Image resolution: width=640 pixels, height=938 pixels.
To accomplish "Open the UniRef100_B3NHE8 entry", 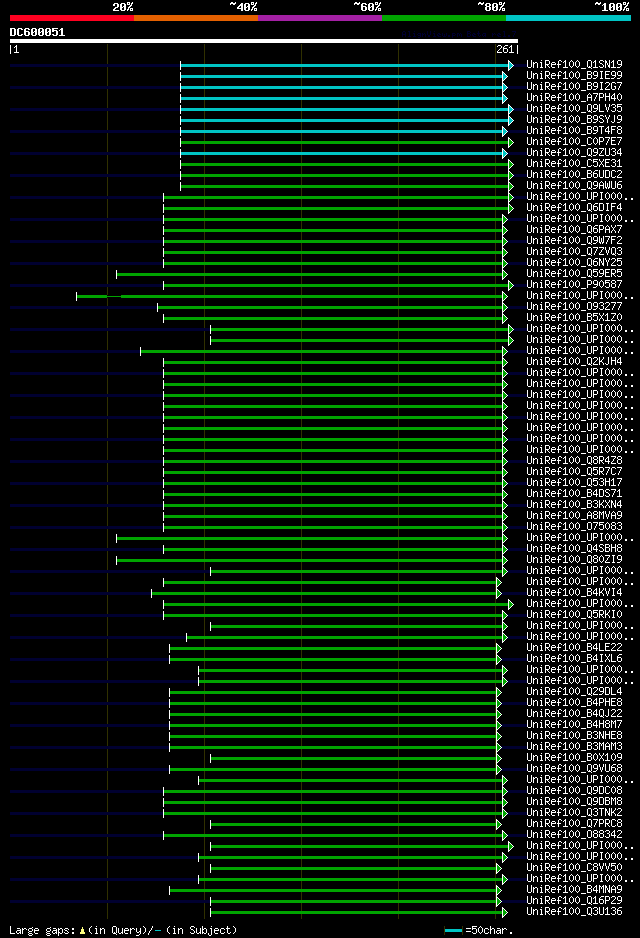I will coord(574,735).
